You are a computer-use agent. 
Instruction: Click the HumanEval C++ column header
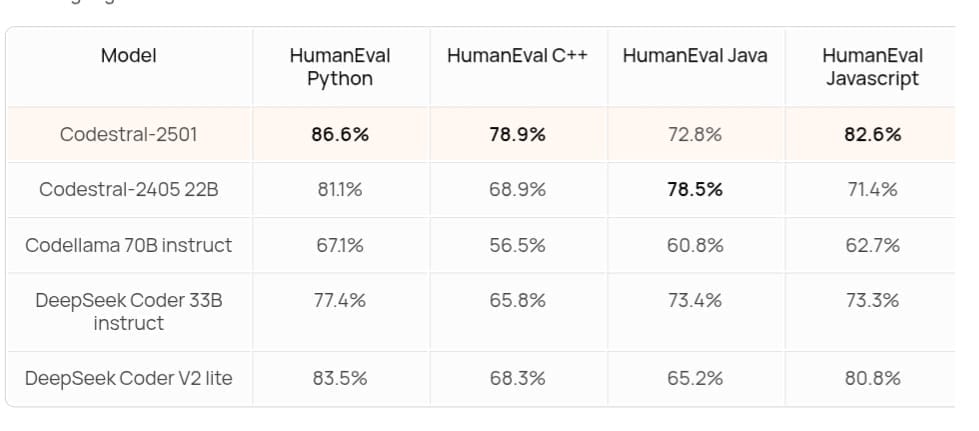tap(518, 56)
